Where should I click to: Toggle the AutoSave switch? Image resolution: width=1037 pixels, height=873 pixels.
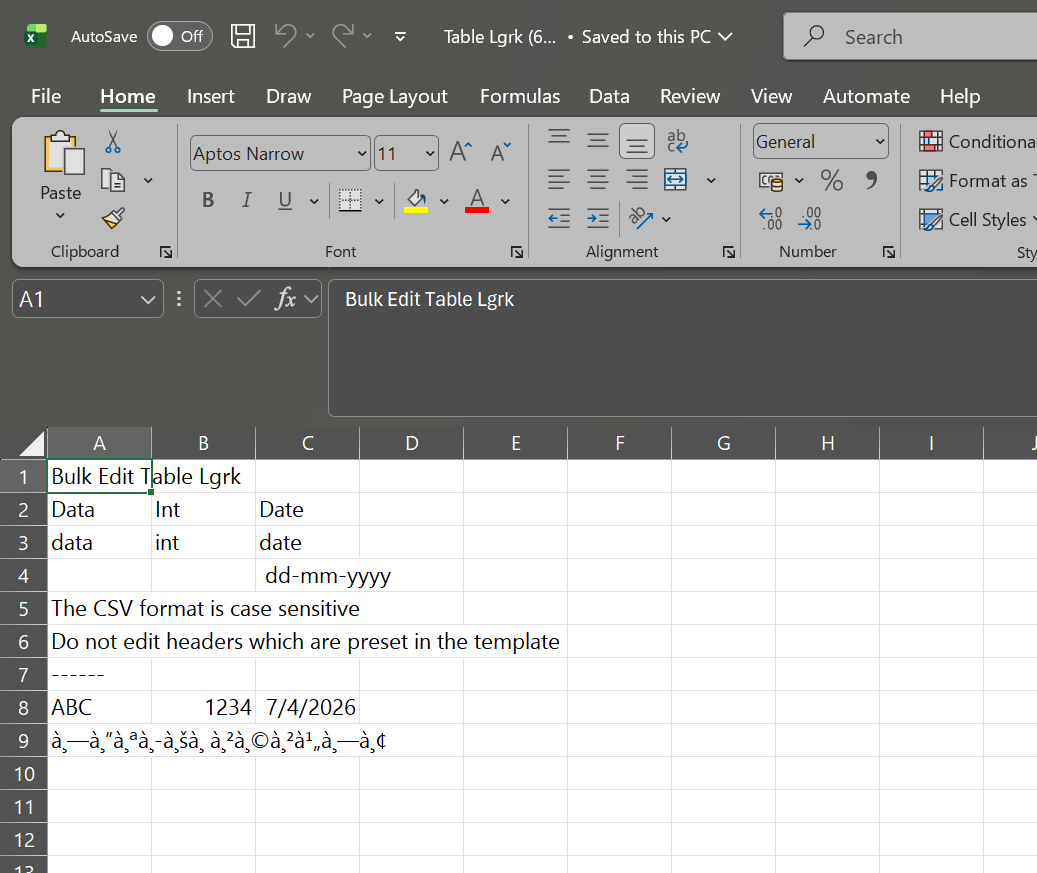click(179, 37)
